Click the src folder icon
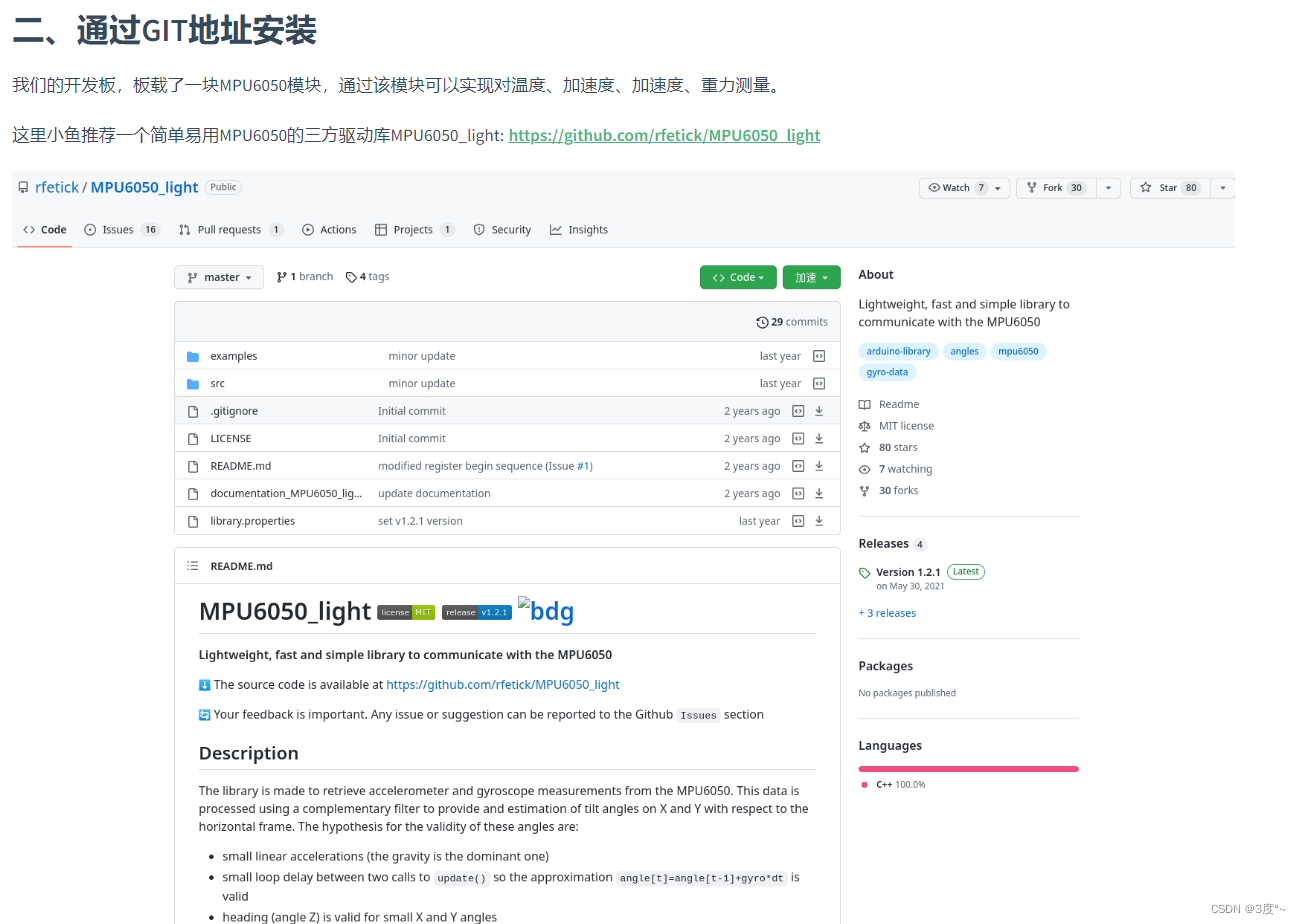The width and height of the screenshot is (1301, 924). pos(193,383)
